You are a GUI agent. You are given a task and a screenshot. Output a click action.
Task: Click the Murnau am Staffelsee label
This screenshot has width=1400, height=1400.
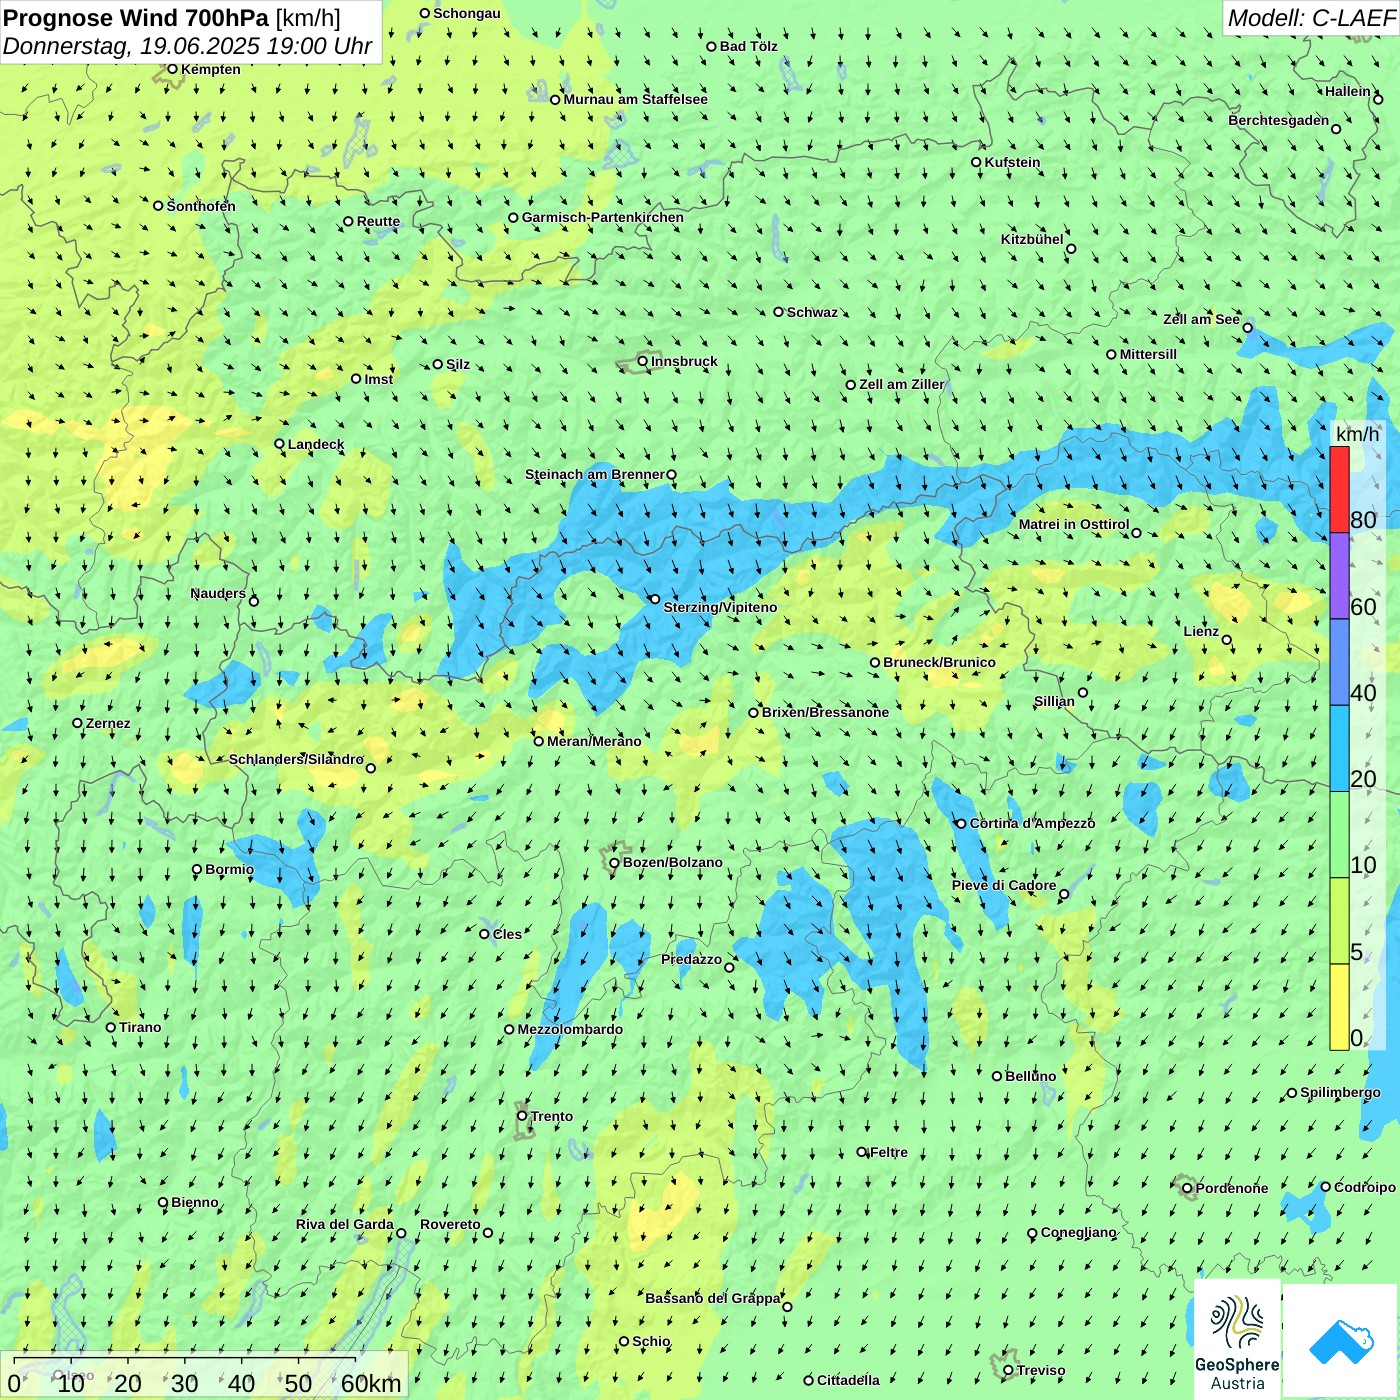635,99
